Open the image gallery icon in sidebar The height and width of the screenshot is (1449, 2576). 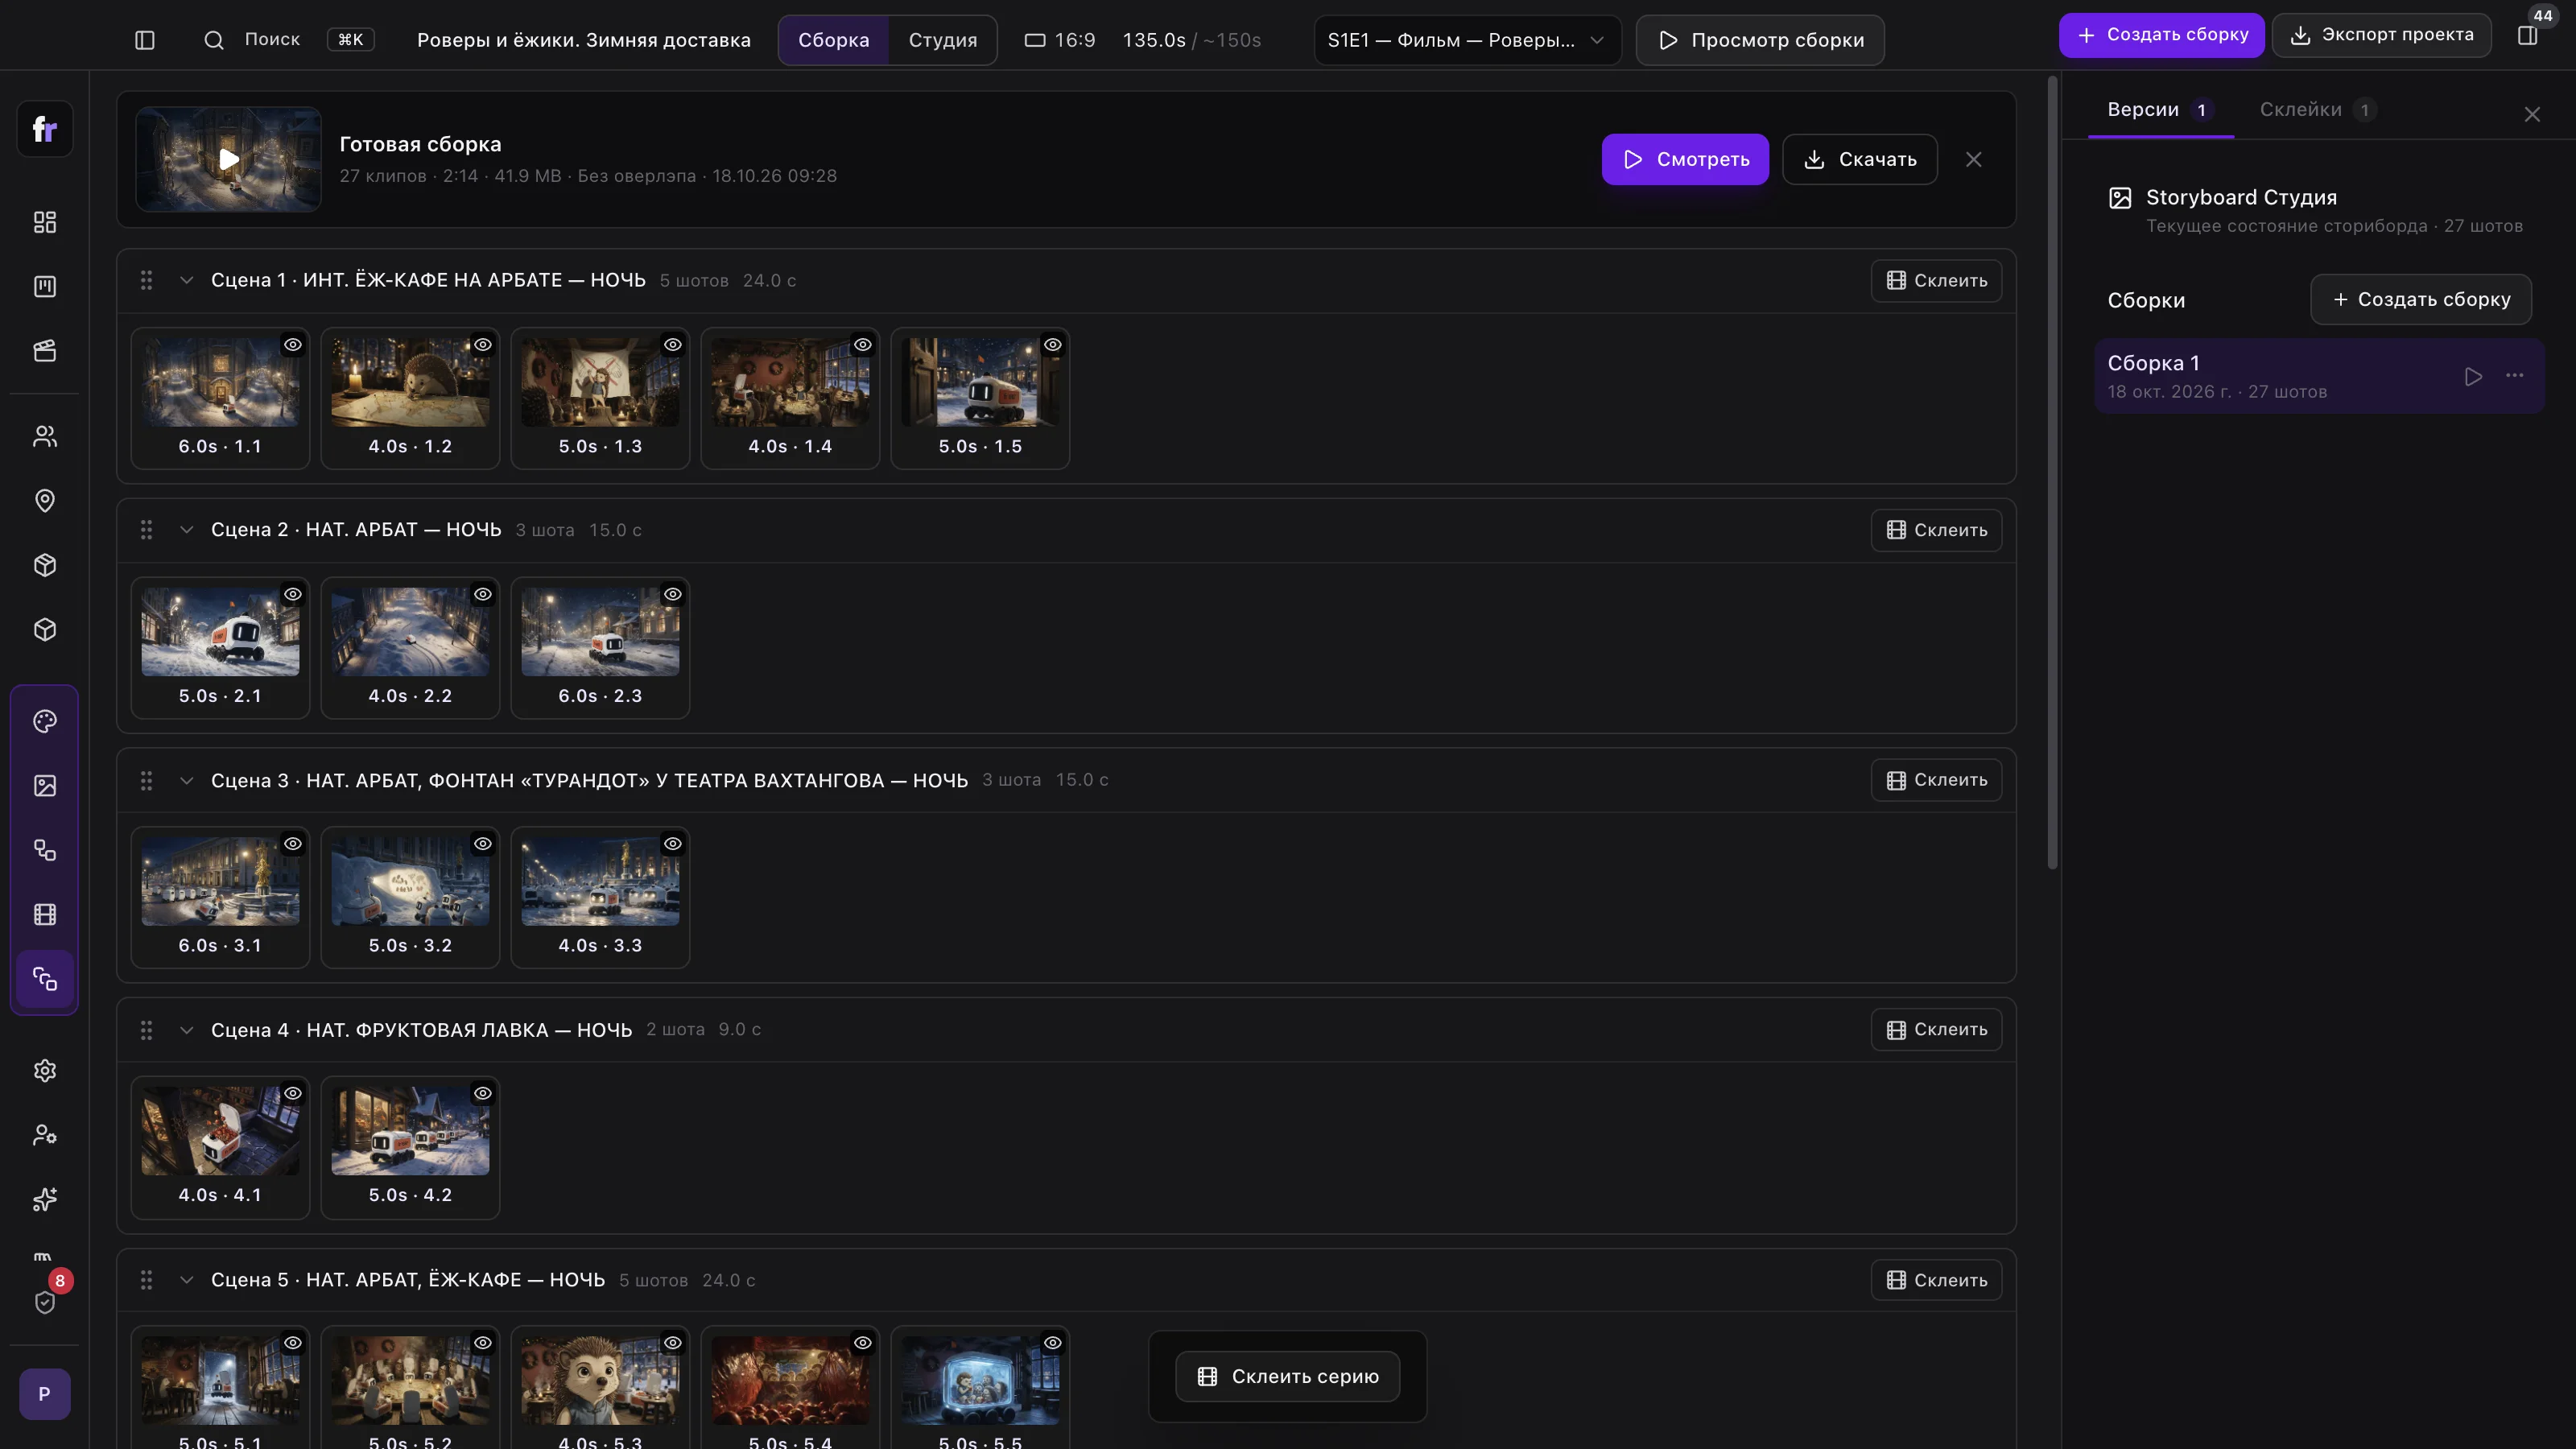[x=45, y=786]
